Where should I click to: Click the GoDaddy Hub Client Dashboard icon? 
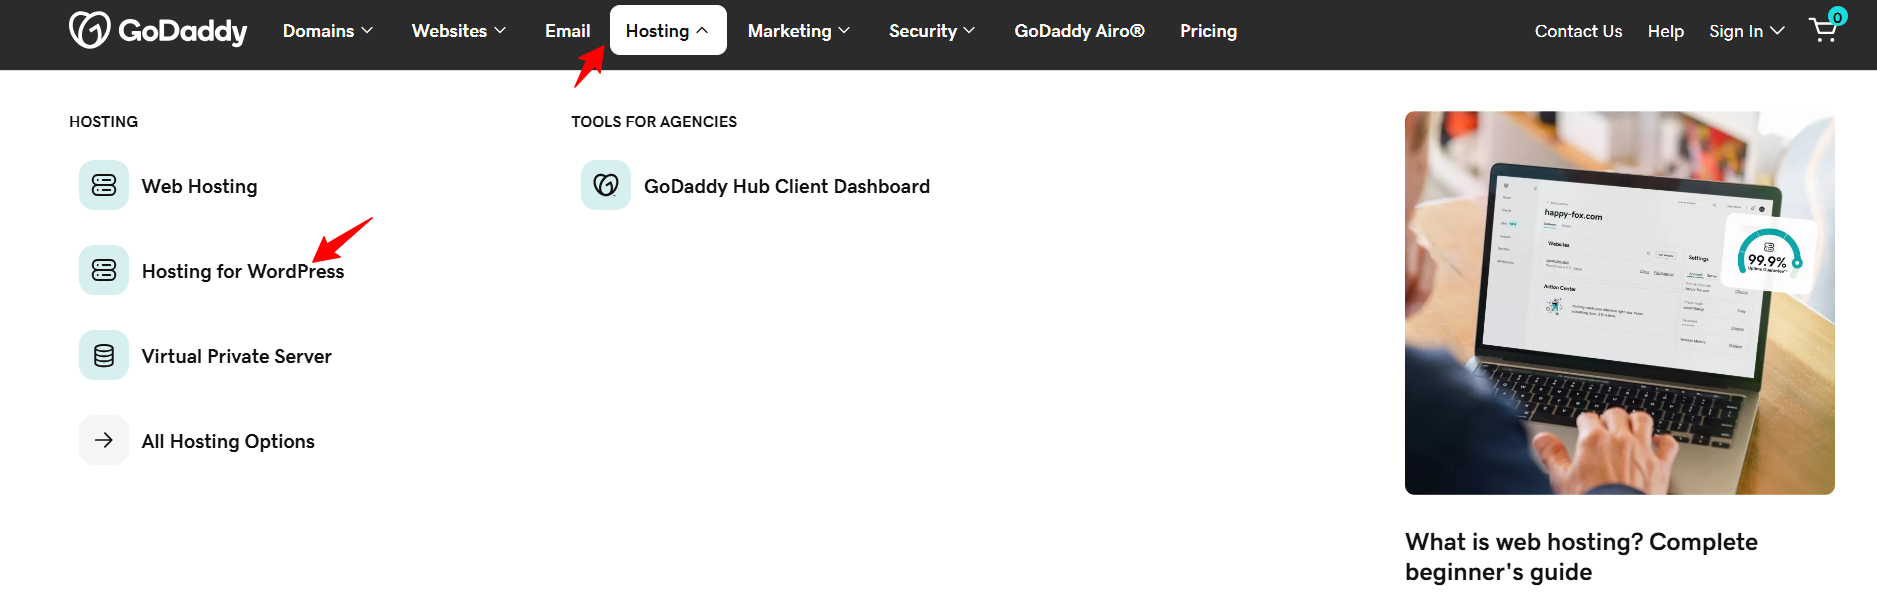[x=606, y=185]
